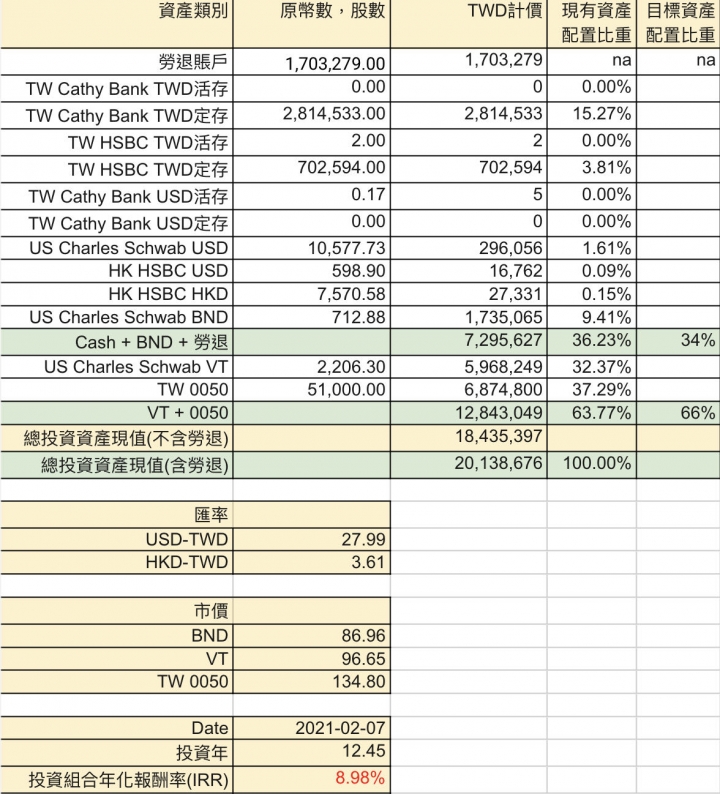Click the 18,435,397 total cell
The width and height of the screenshot is (720, 794).
(x=469, y=438)
